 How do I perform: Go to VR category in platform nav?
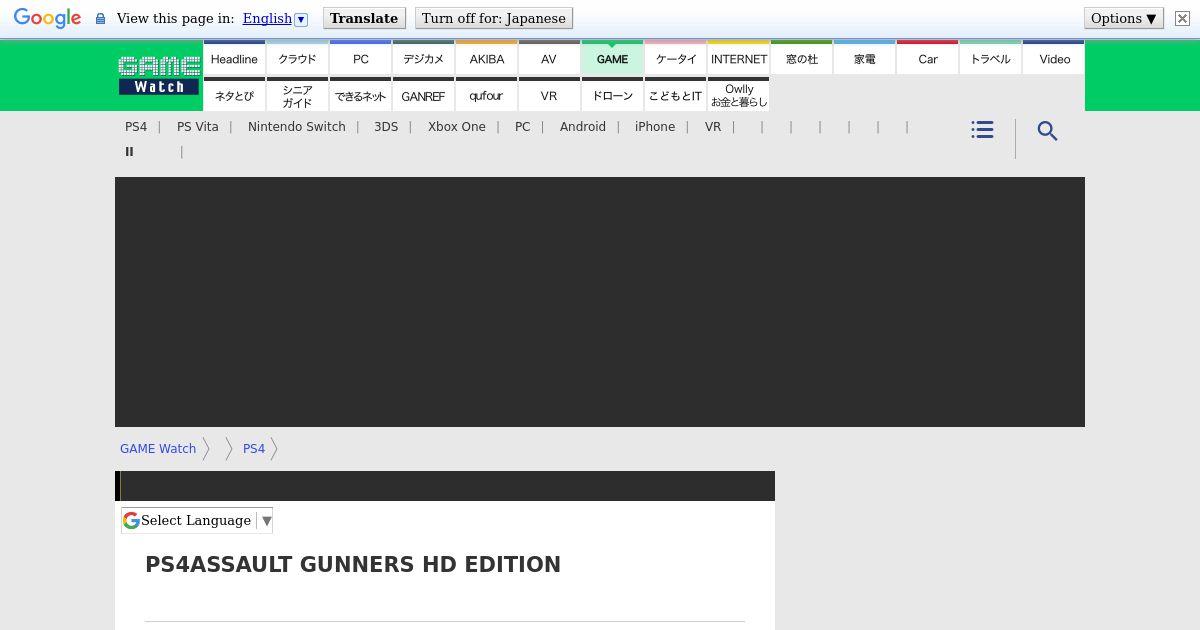tap(713, 127)
